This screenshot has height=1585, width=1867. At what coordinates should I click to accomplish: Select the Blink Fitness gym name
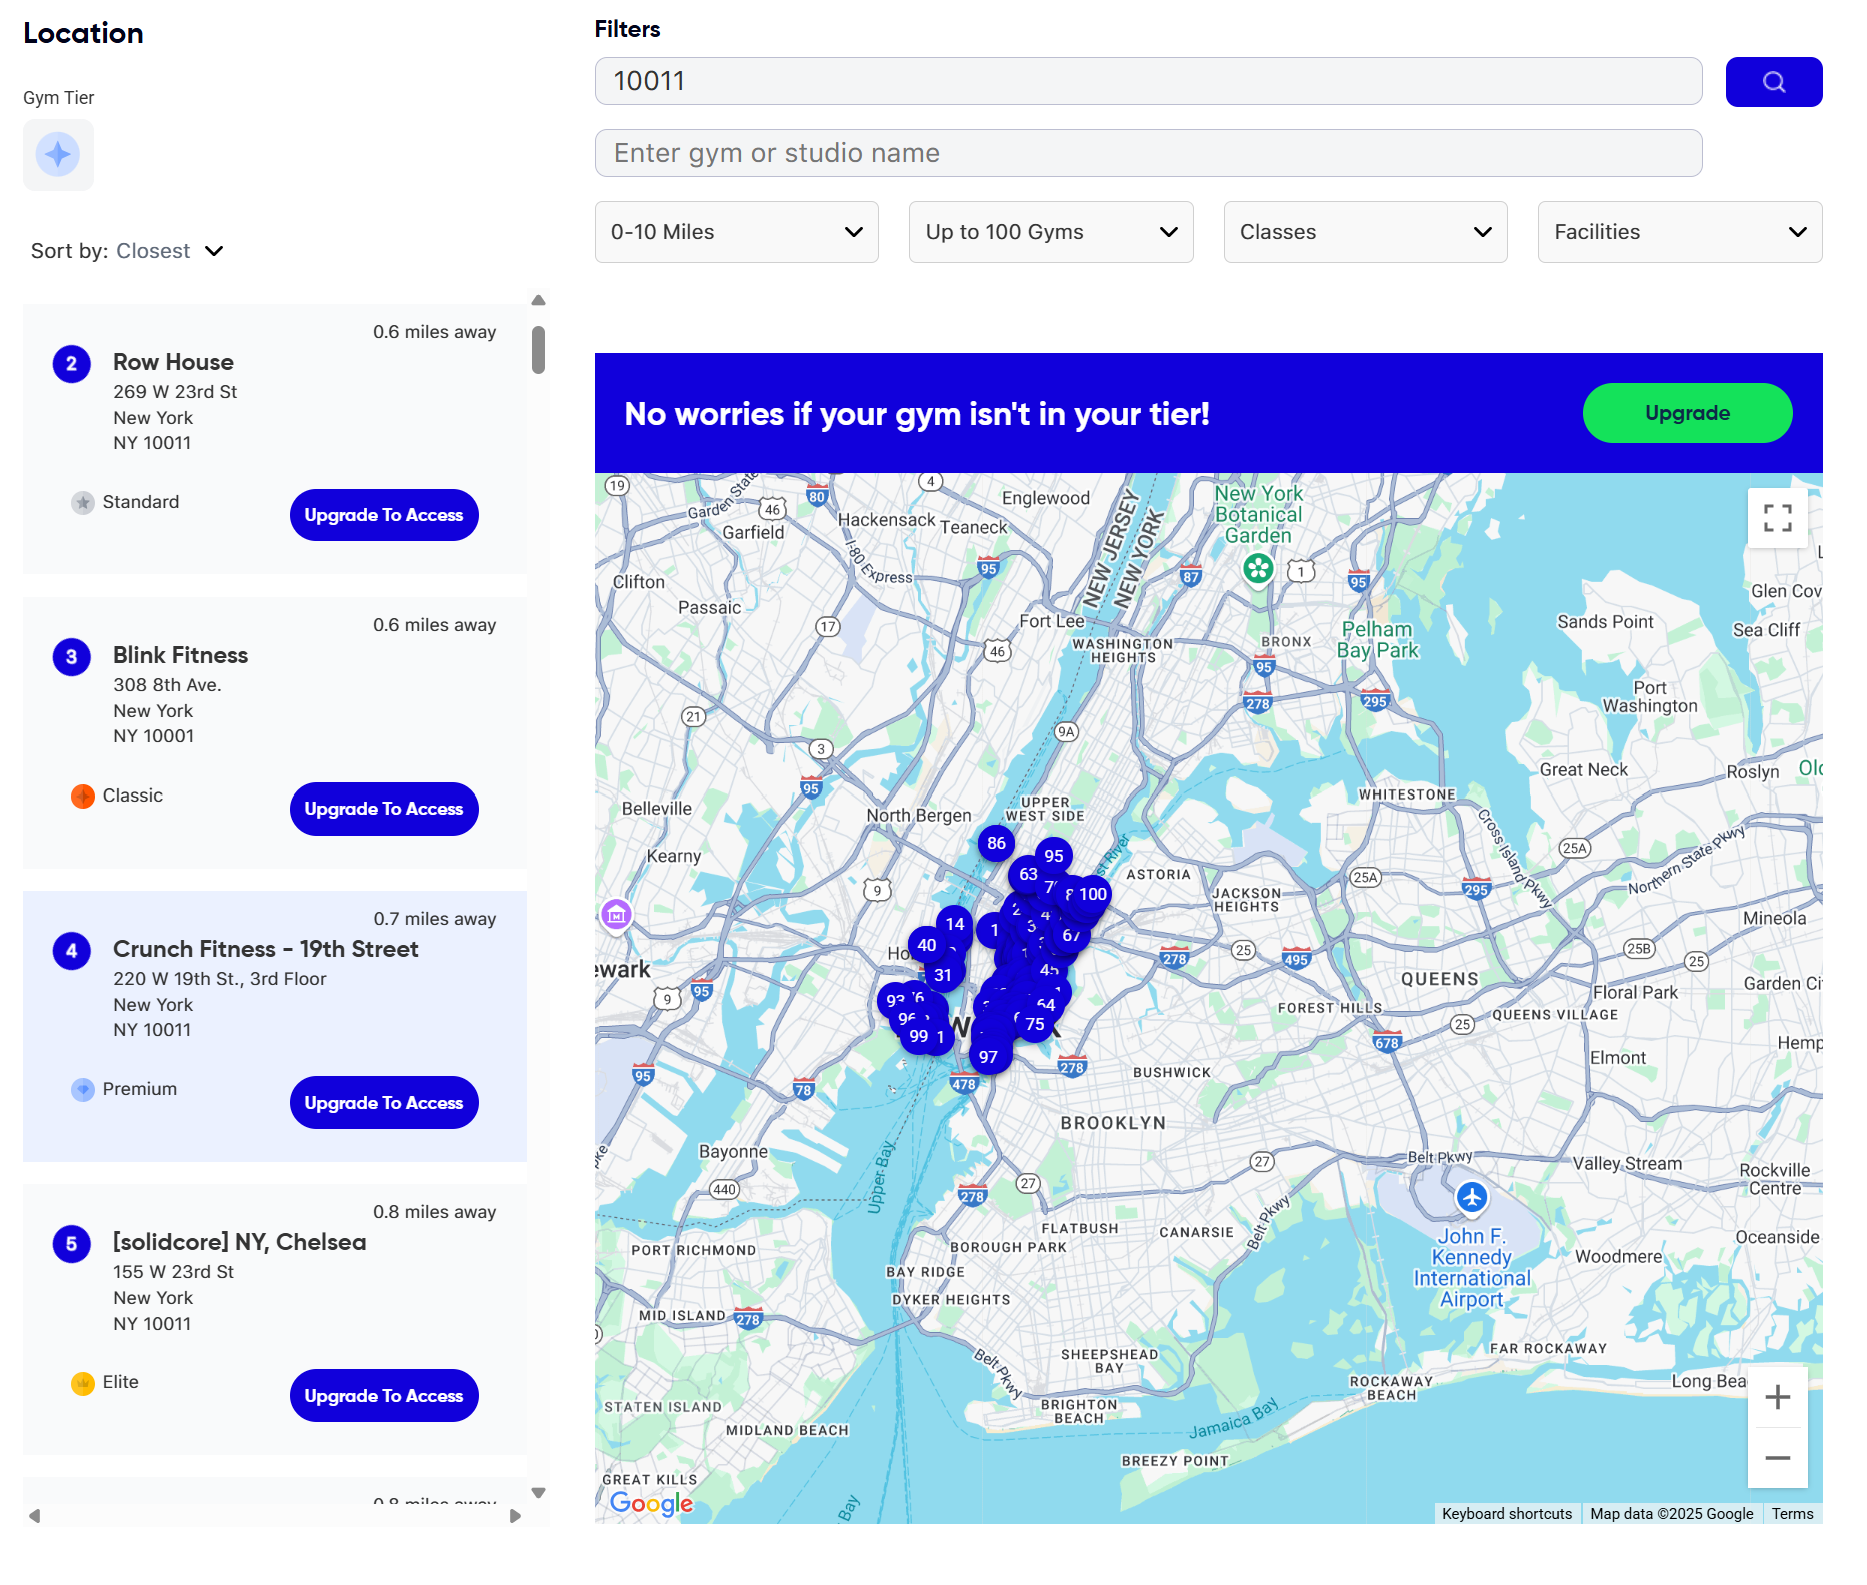[180, 655]
